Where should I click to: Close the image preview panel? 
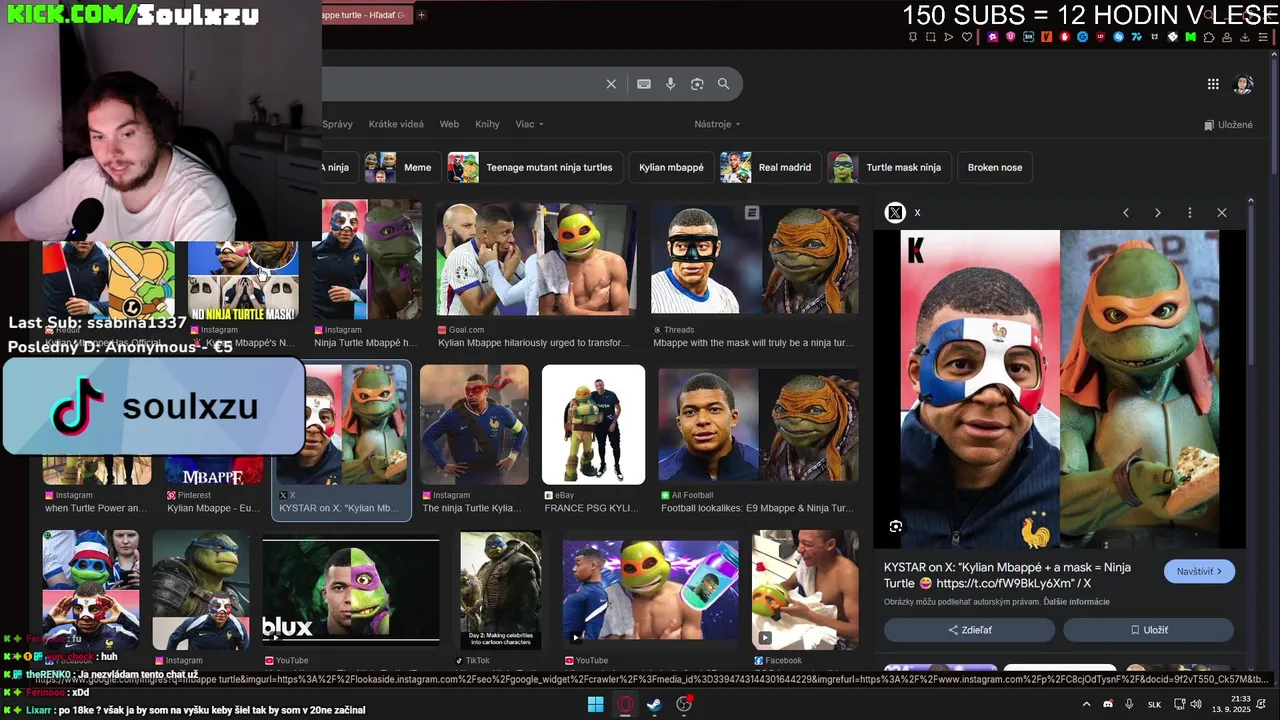point(1222,212)
